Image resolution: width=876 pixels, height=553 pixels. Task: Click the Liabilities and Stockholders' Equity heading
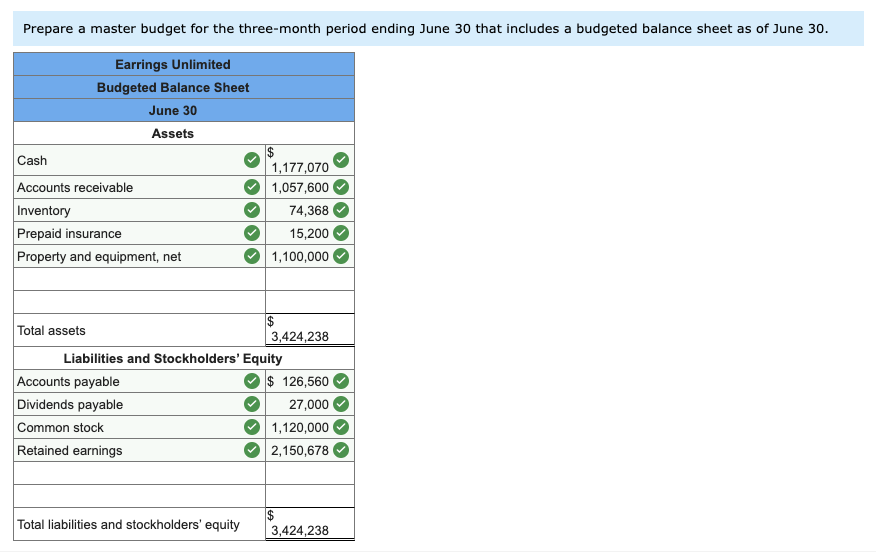(x=173, y=358)
